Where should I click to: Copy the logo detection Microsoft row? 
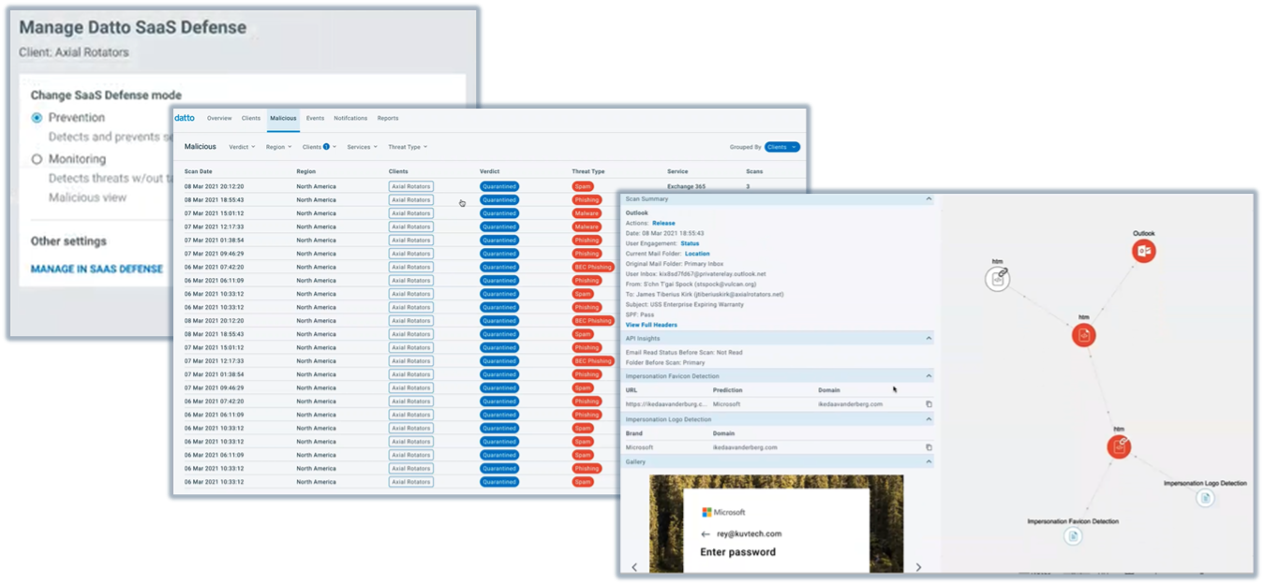click(x=928, y=447)
